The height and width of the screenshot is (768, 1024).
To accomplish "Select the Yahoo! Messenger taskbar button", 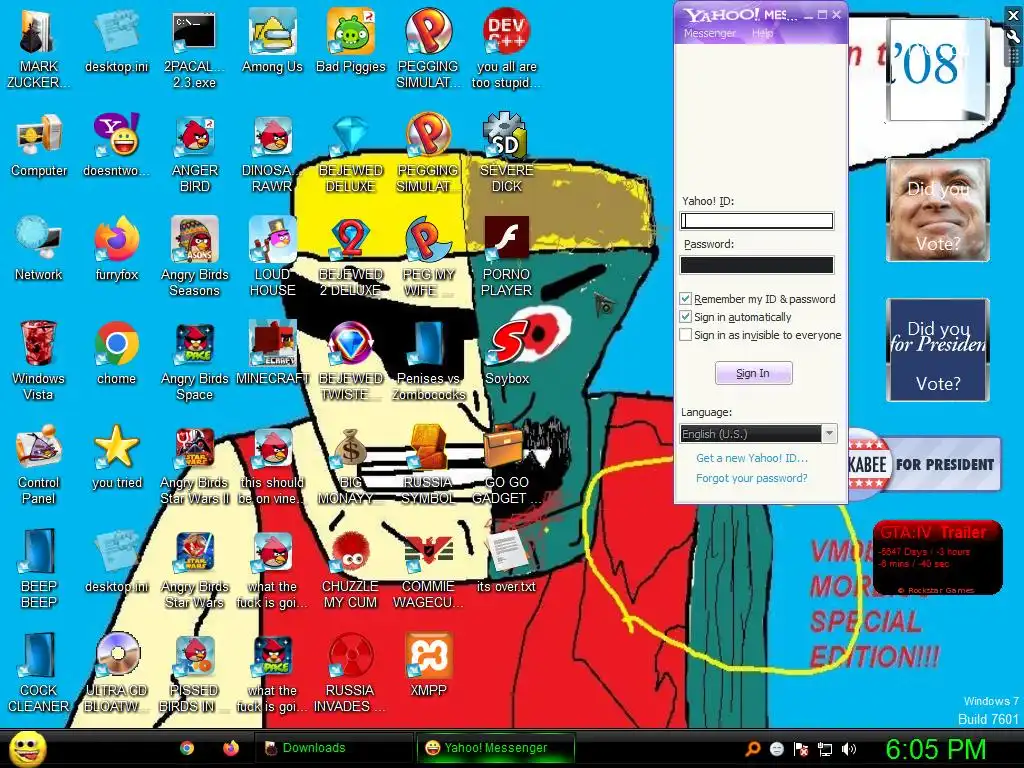I will click(496, 748).
